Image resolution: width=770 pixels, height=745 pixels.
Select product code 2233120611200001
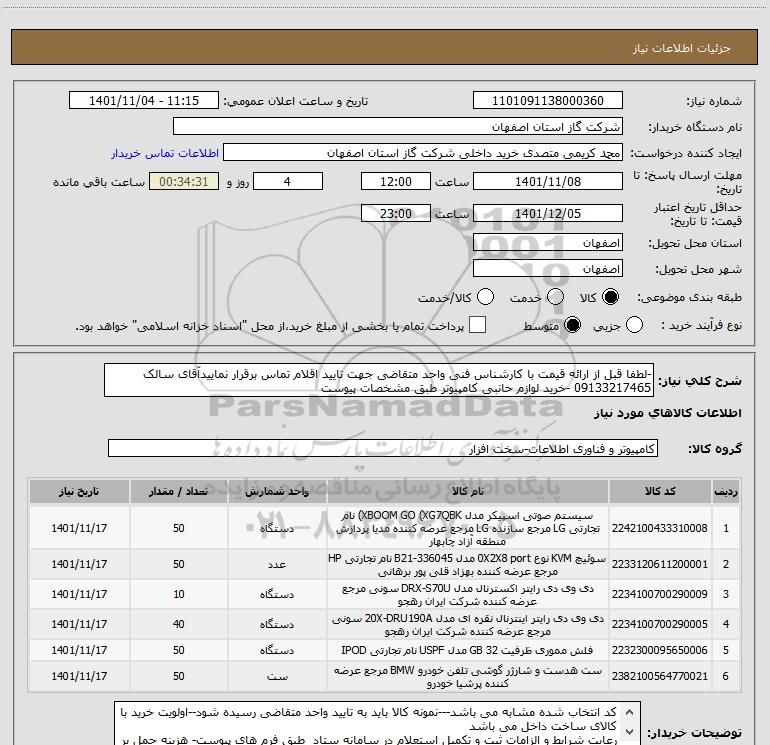[x=660, y=564]
